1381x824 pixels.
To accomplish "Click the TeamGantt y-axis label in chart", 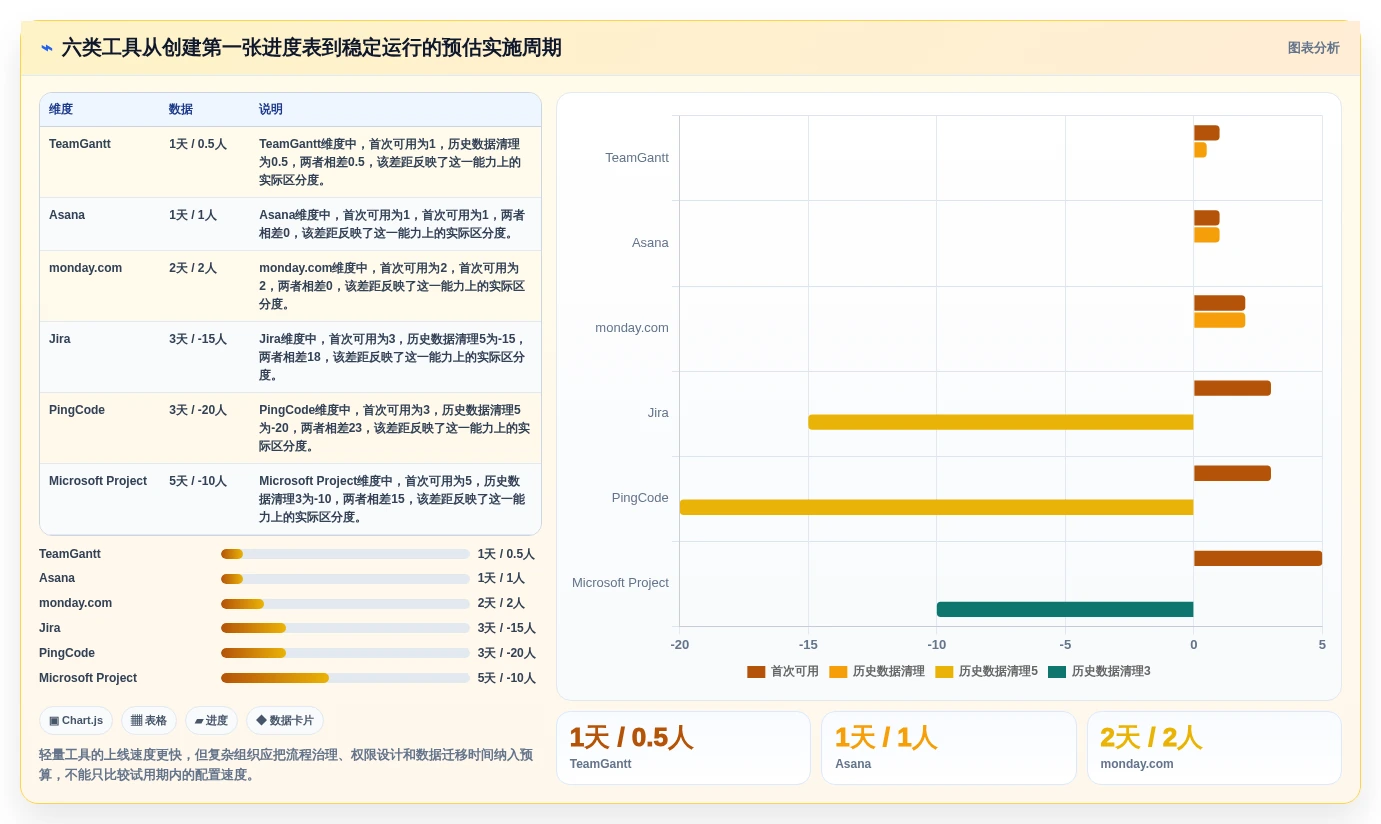I will tap(637, 158).
